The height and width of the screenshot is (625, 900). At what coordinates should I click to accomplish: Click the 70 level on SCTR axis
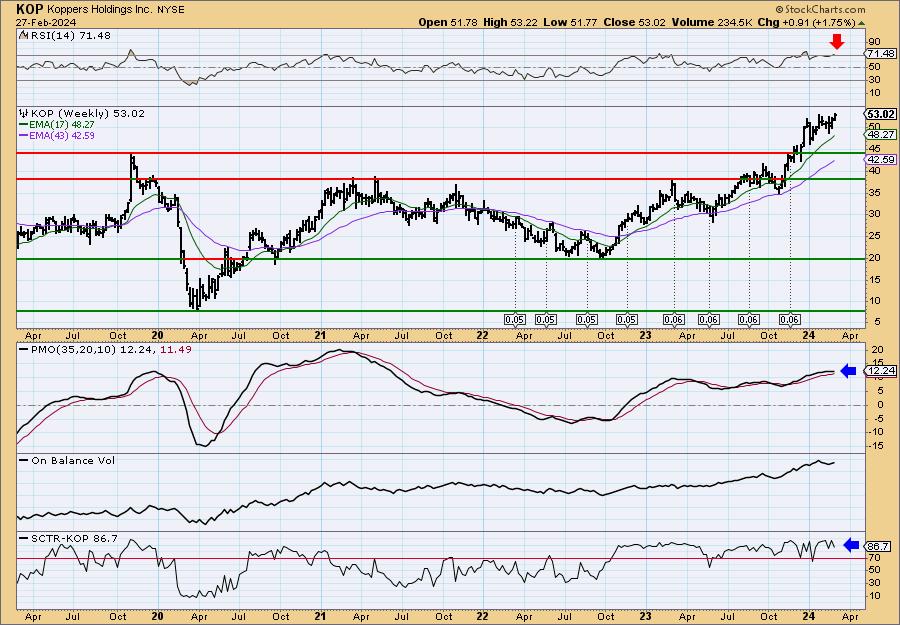[x=875, y=557]
